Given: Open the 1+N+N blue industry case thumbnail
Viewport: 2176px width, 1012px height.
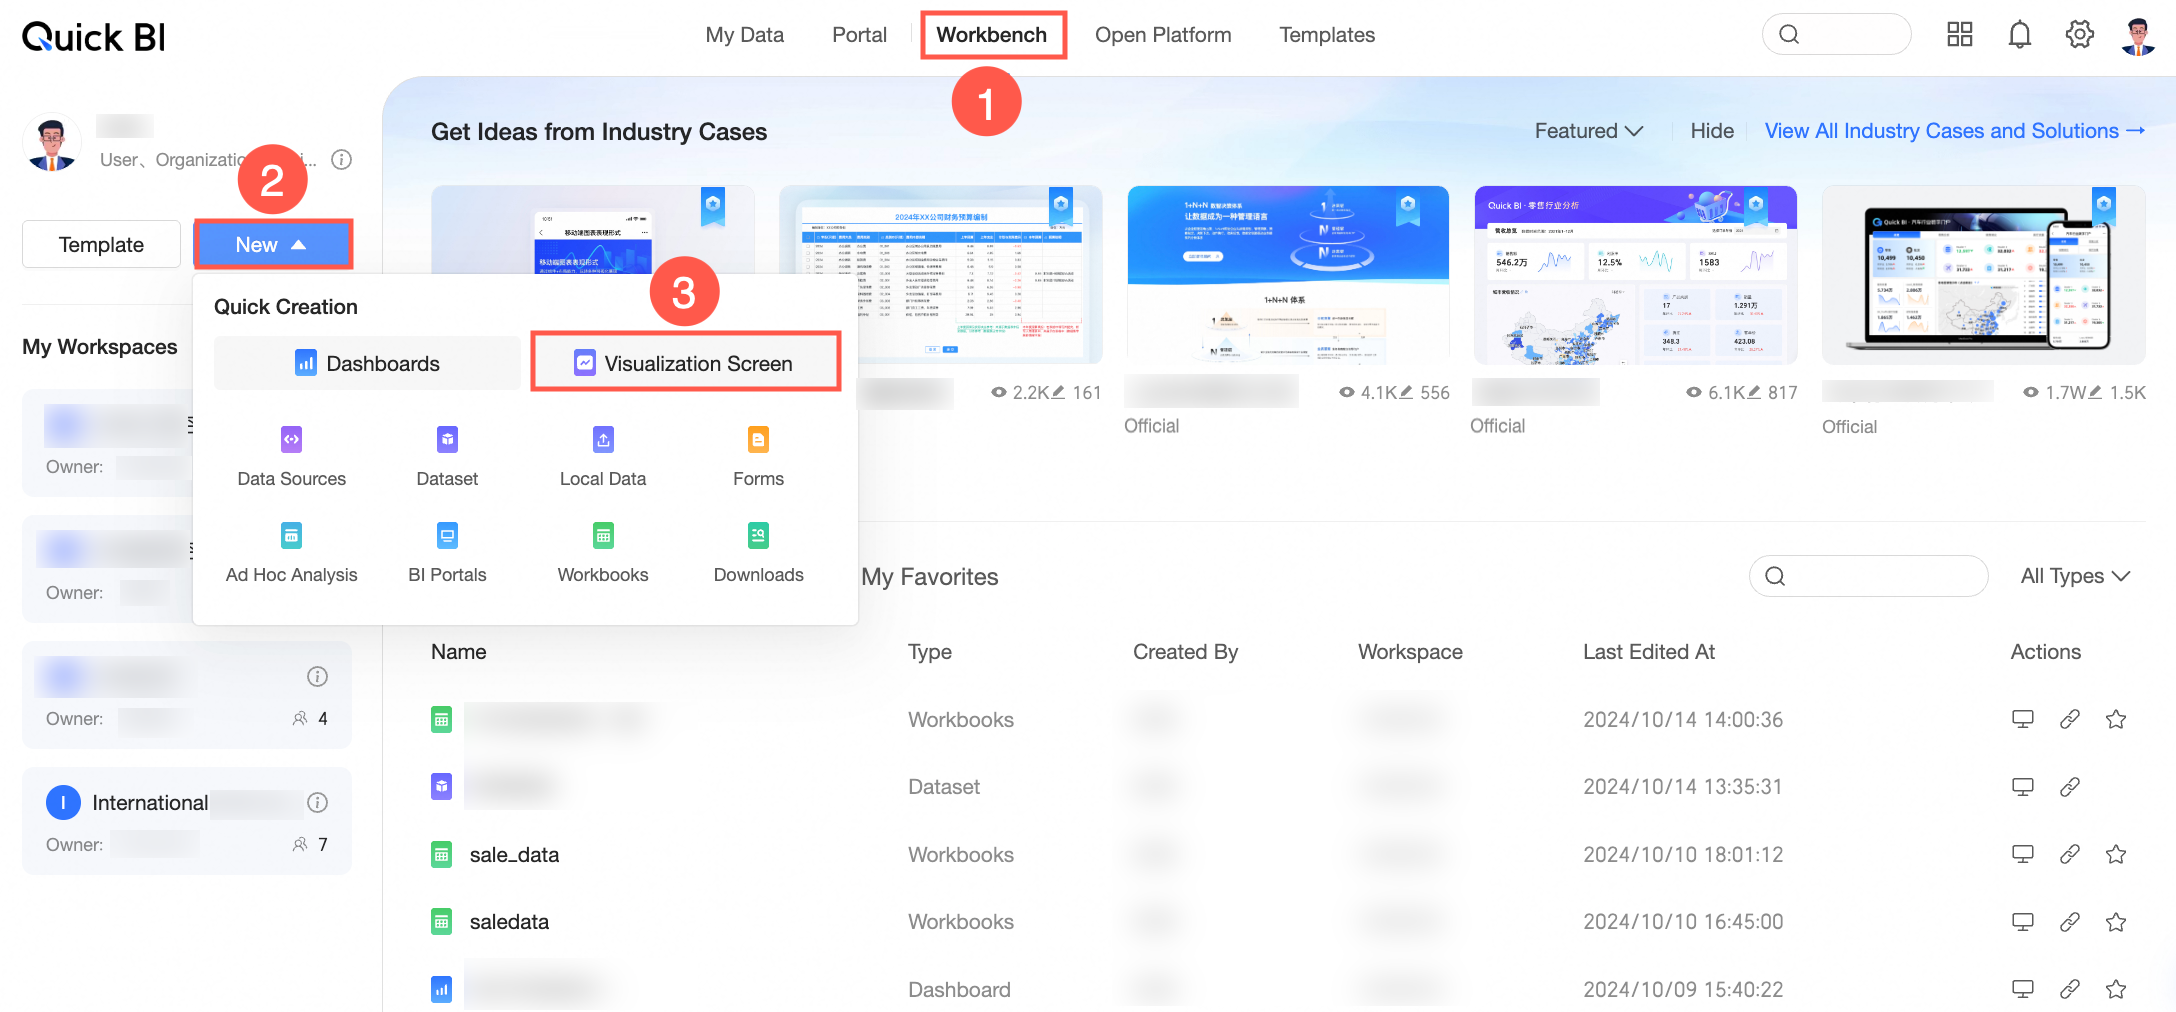Looking at the screenshot, I should tap(1288, 275).
